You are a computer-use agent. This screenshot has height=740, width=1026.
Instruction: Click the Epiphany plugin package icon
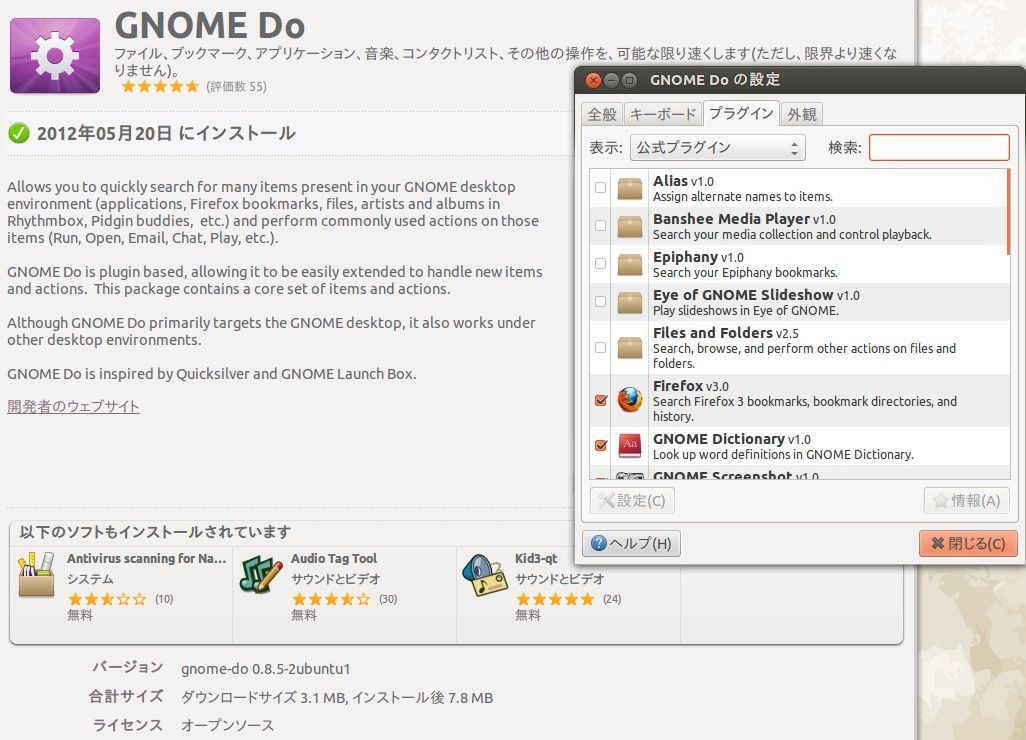click(x=629, y=264)
